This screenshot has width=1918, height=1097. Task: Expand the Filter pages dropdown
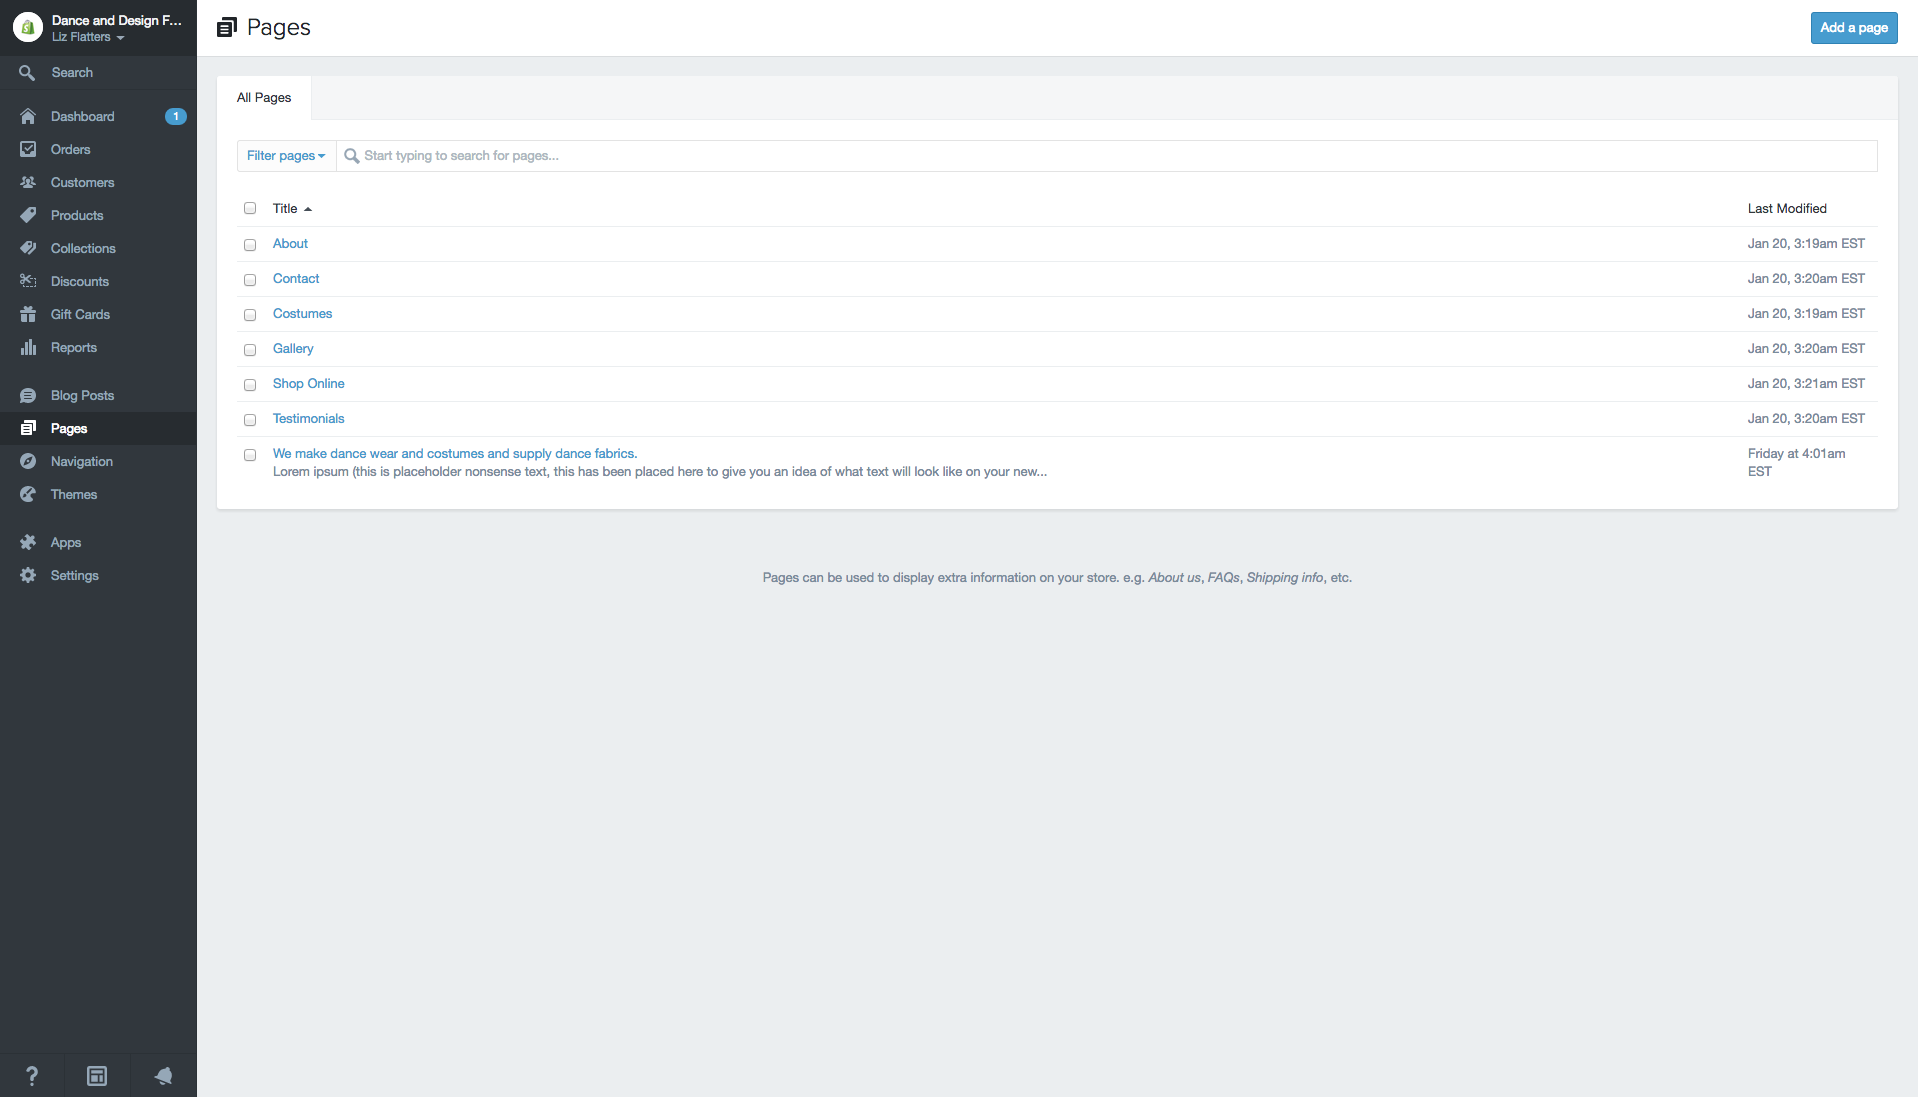pos(286,156)
